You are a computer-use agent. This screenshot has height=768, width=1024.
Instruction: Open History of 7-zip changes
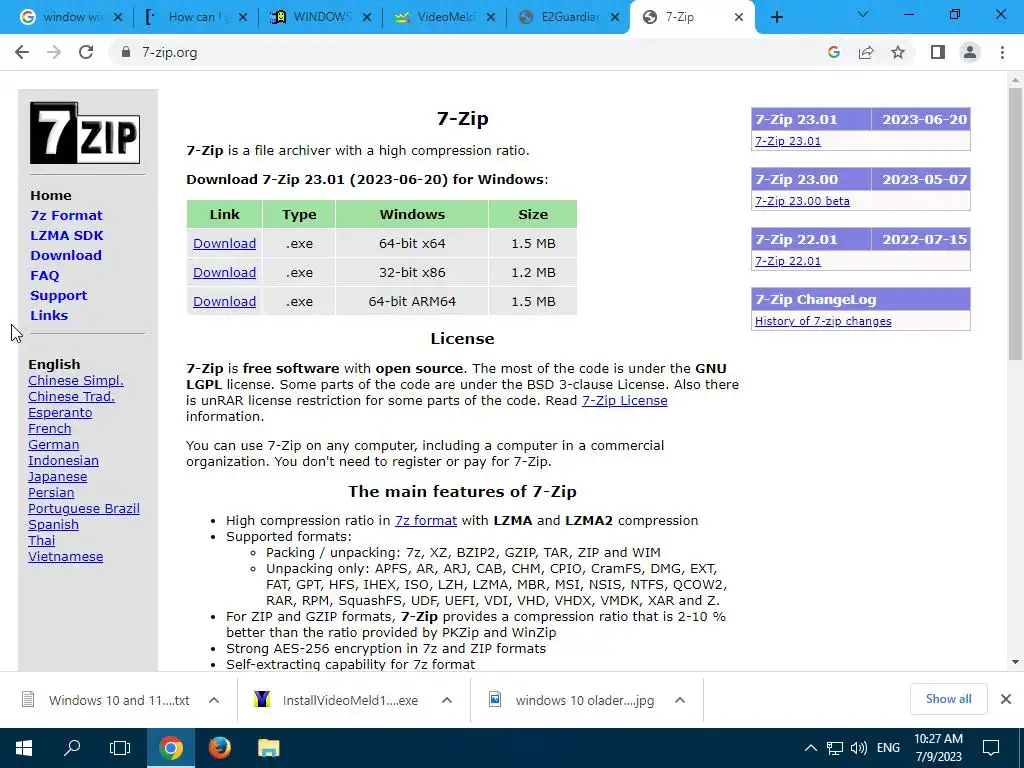point(823,321)
